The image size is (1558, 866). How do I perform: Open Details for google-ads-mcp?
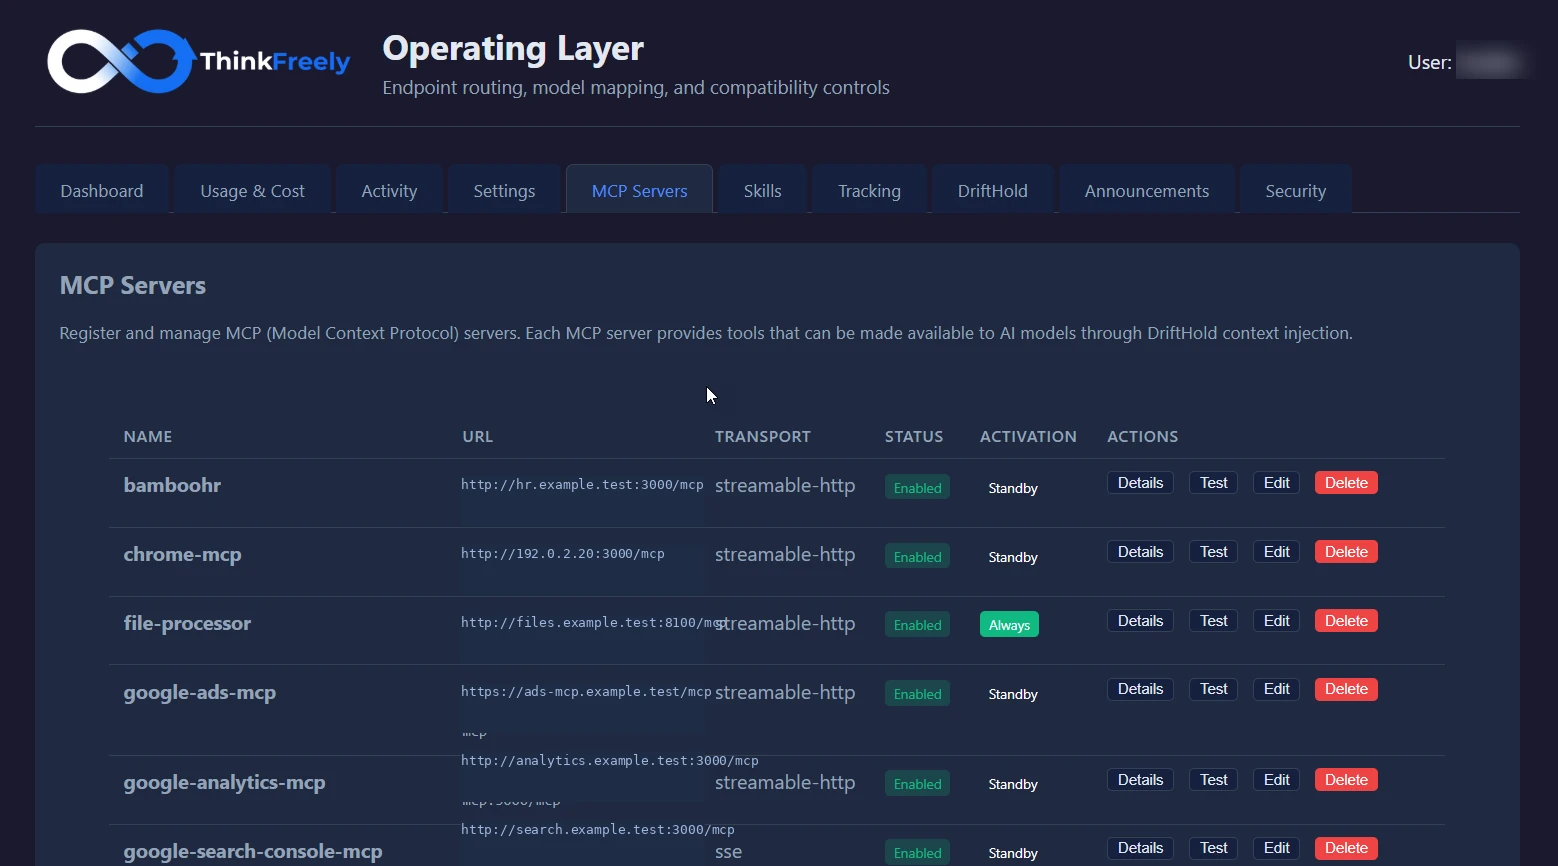pos(1140,689)
